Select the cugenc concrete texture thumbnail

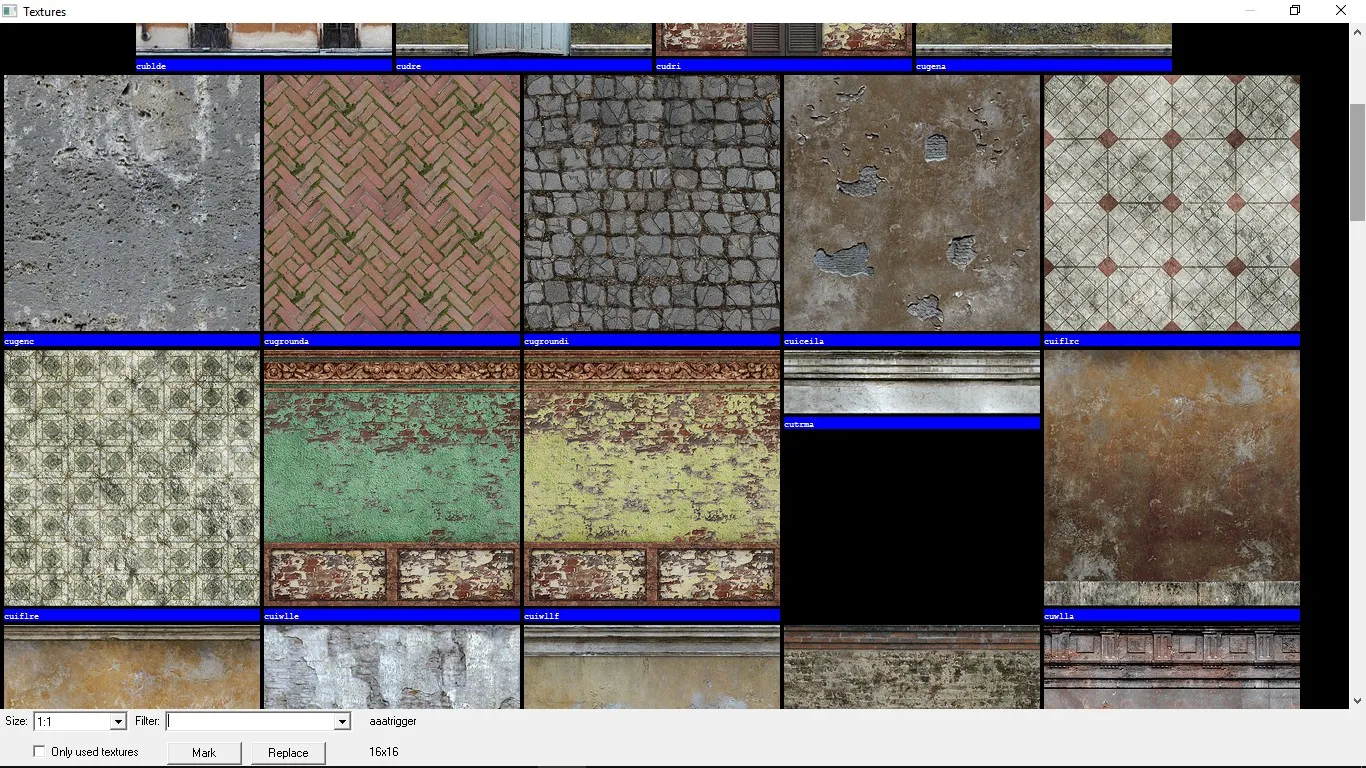[x=132, y=203]
